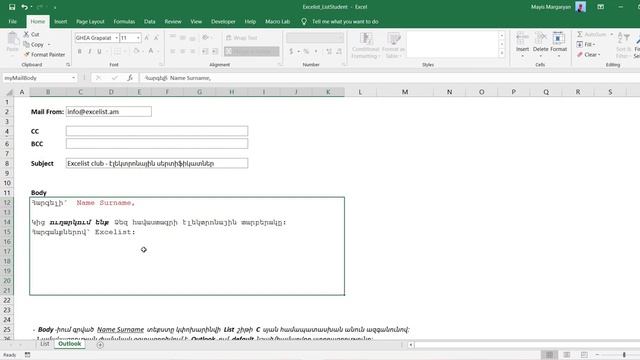Screen dimensions: 640x360
Task: Switch to the Data tab
Action: coord(149,22)
